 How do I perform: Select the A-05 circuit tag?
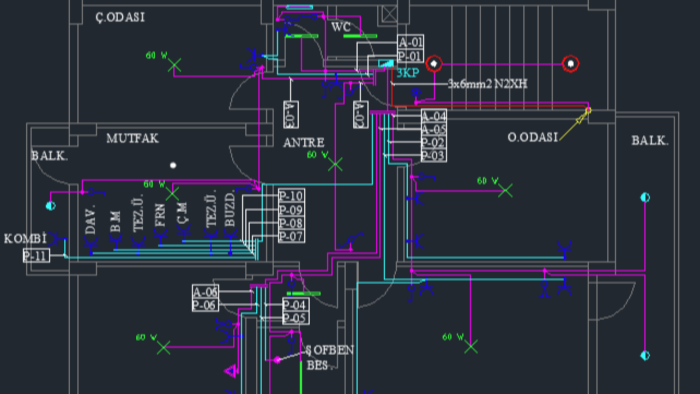click(433, 130)
